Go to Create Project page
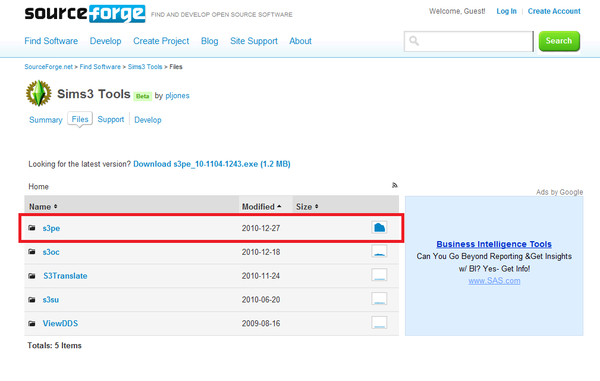The width and height of the screenshot is (600, 381). coord(161,41)
